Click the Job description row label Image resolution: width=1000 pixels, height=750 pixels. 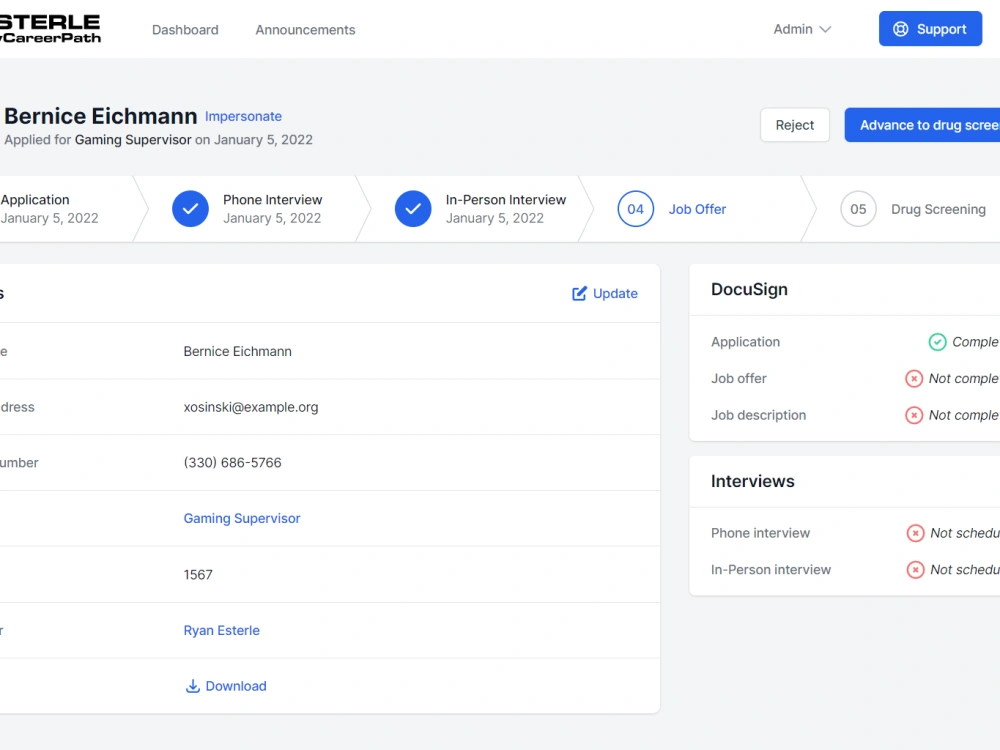[758, 415]
